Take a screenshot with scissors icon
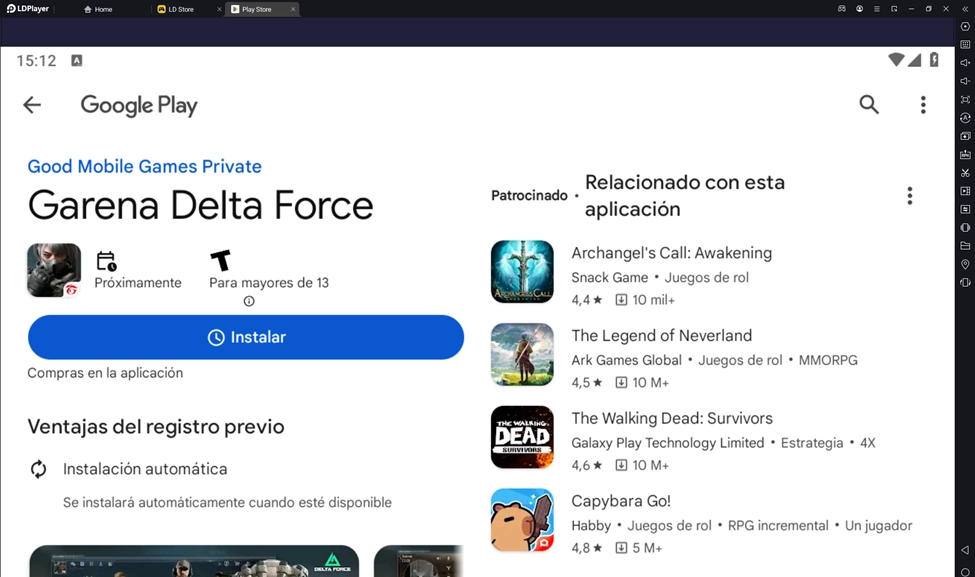Screen dimensions: 975x577 965,173
